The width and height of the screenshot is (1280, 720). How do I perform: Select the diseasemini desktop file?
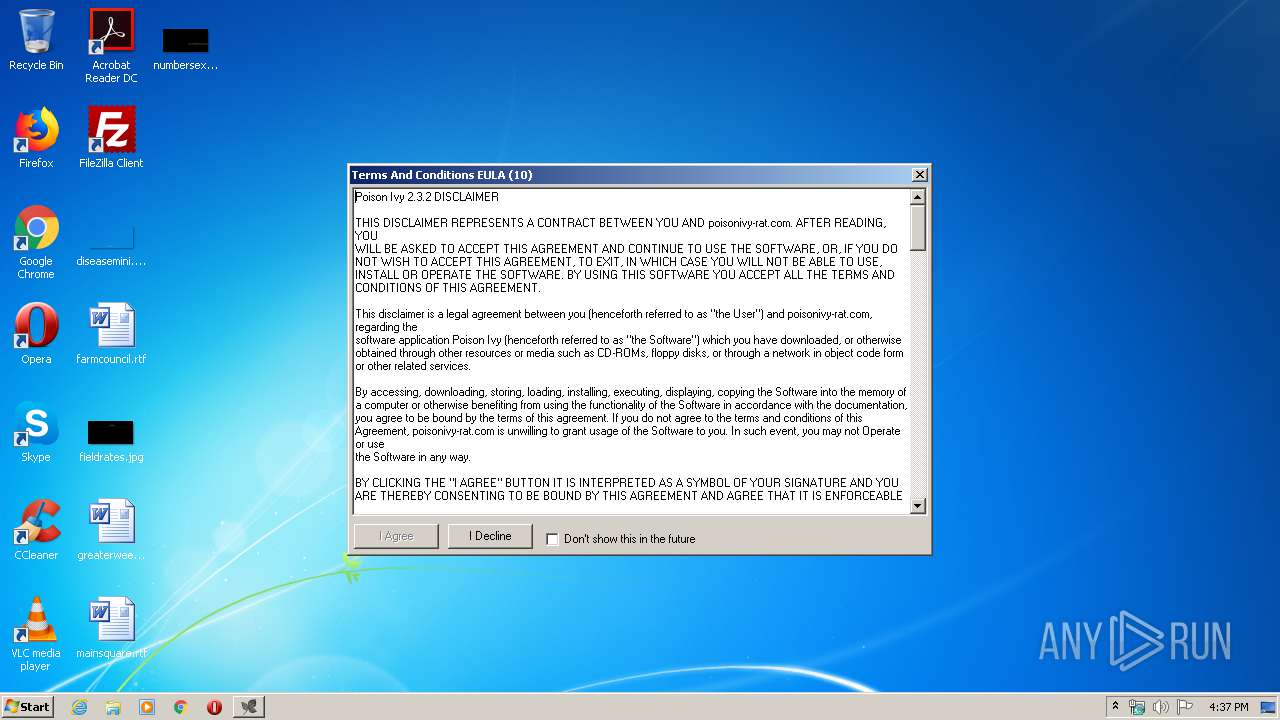pyautogui.click(x=111, y=246)
